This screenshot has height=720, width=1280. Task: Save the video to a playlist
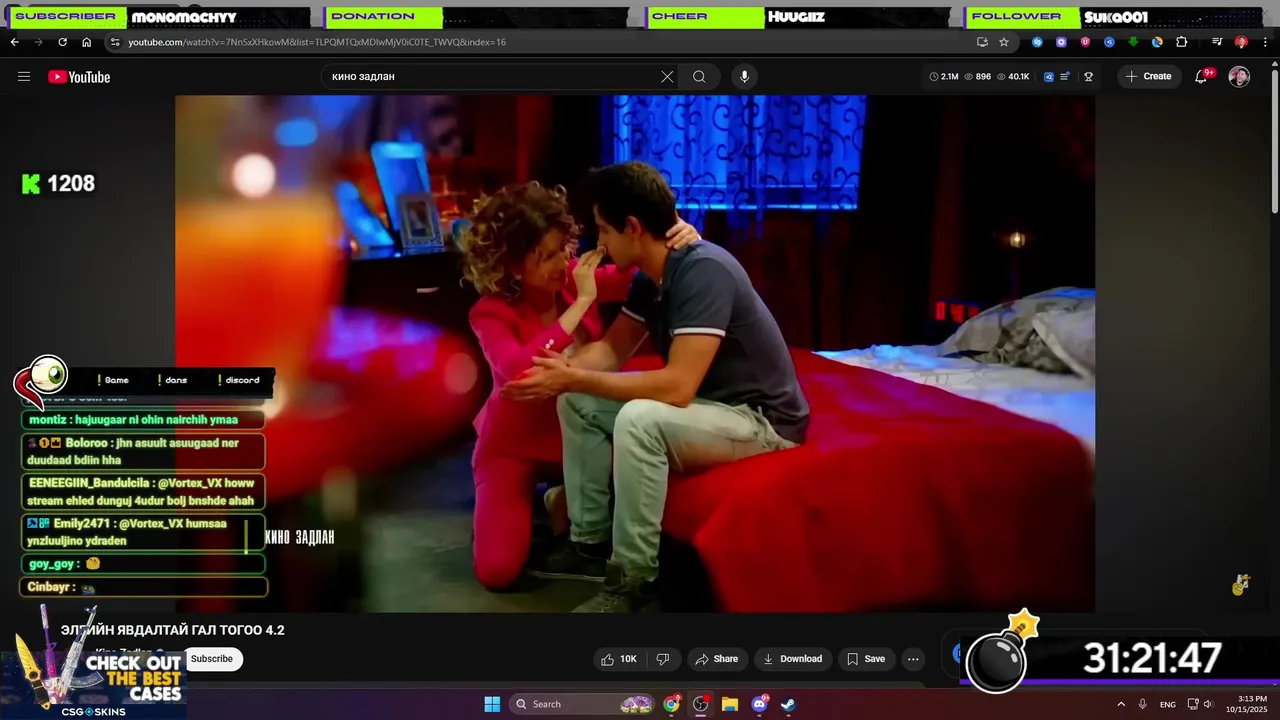coord(866,659)
